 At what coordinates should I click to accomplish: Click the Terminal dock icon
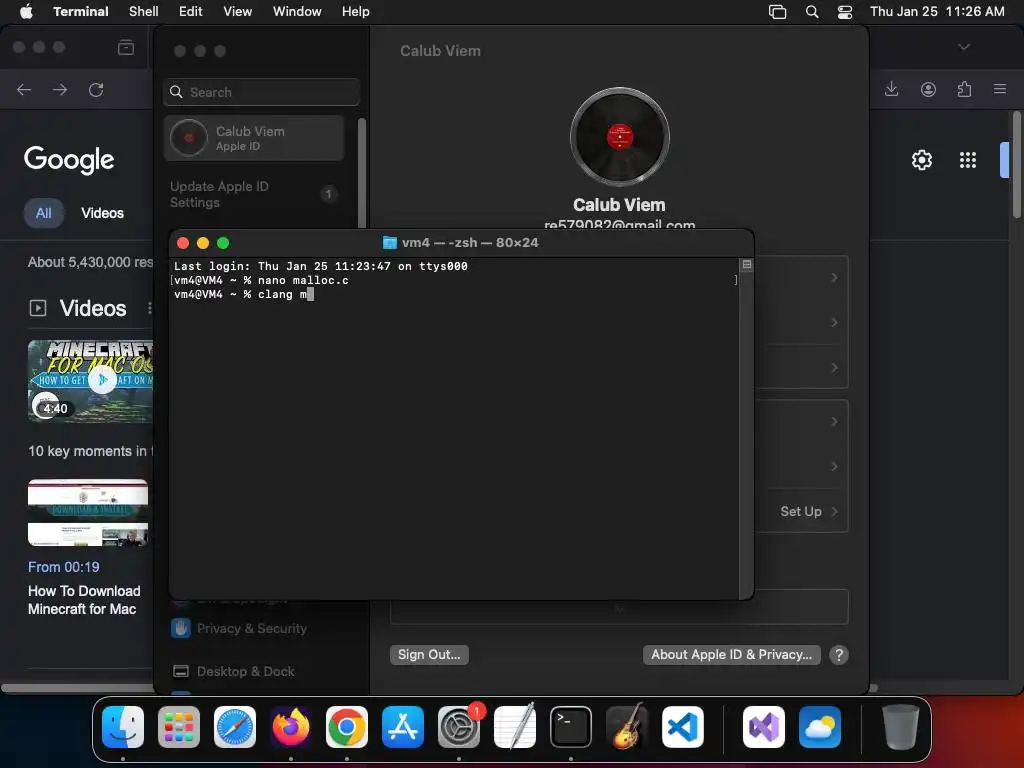(571, 727)
